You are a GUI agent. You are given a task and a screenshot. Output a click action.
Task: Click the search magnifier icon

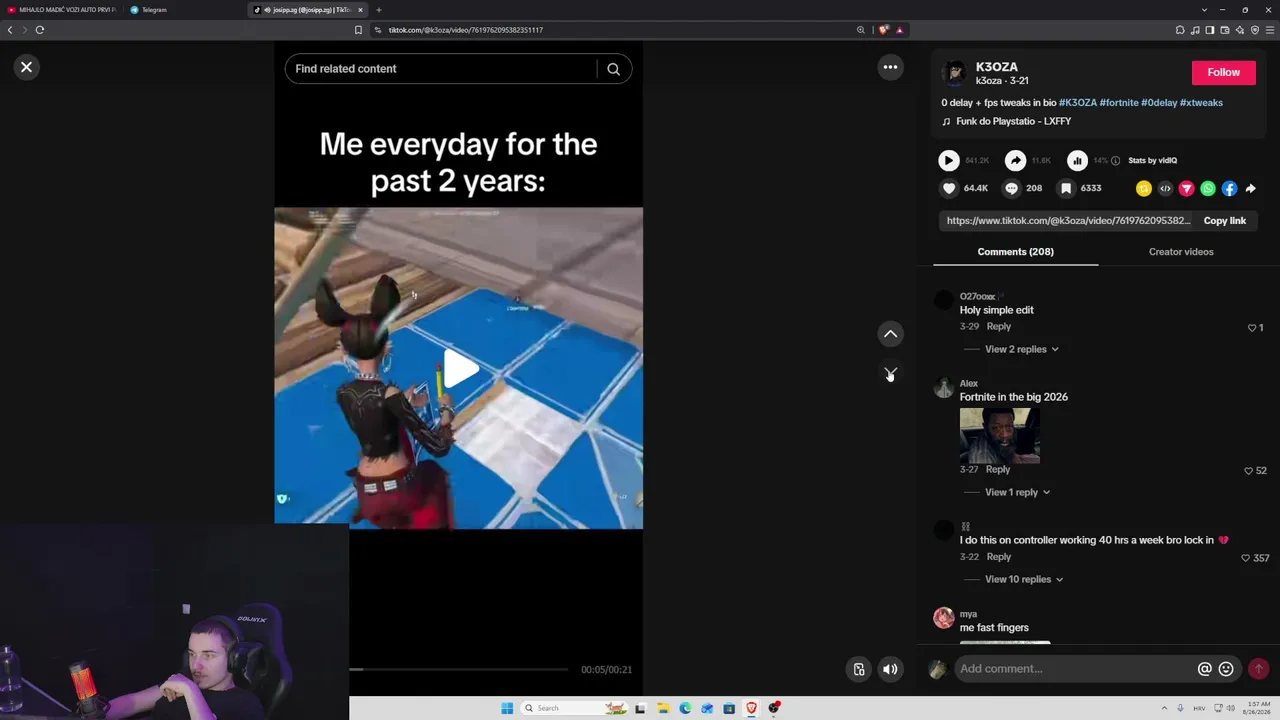614,69
